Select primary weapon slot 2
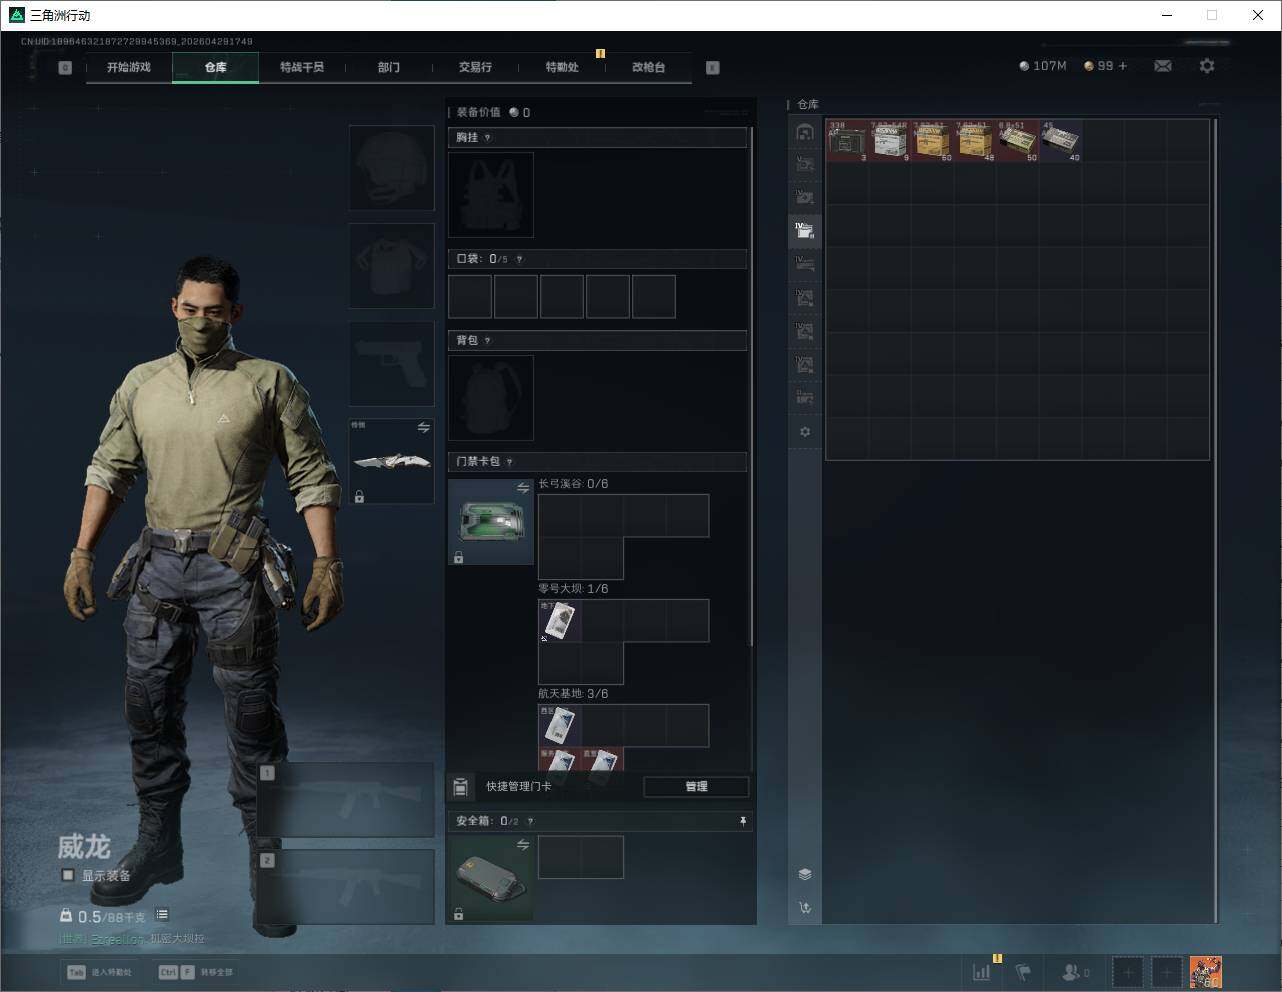Image resolution: width=1282 pixels, height=992 pixels. pos(346,887)
